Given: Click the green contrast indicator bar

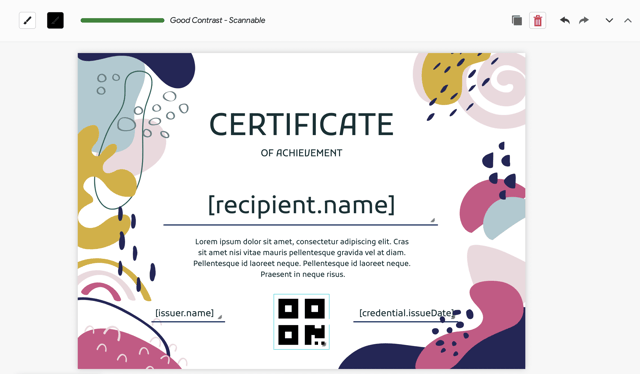Looking at the screenshot, I should point(122,20).
